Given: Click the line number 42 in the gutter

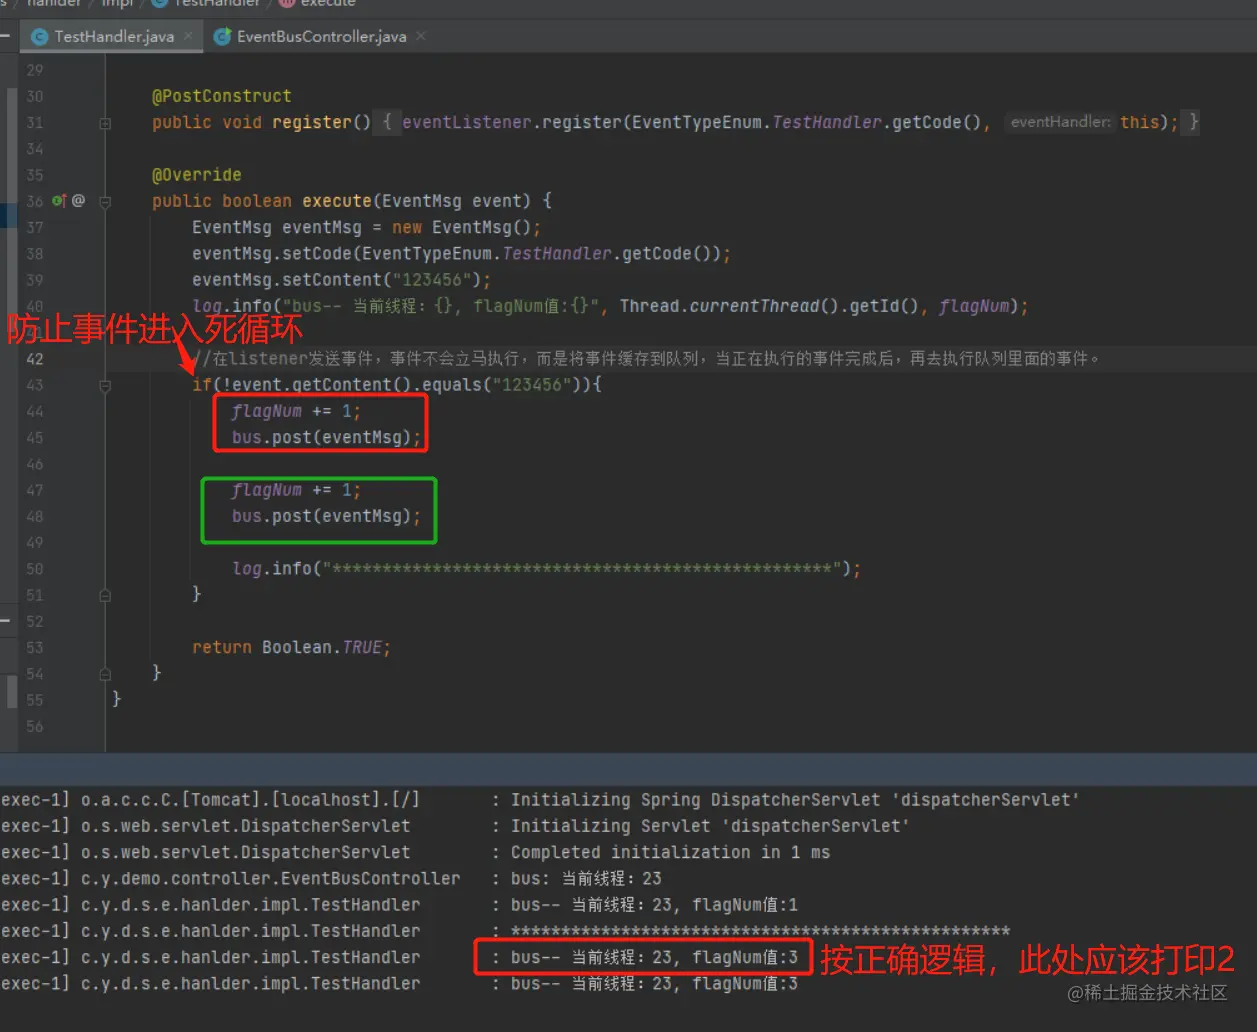Looking at the screenshot, I should pos(35,359).
